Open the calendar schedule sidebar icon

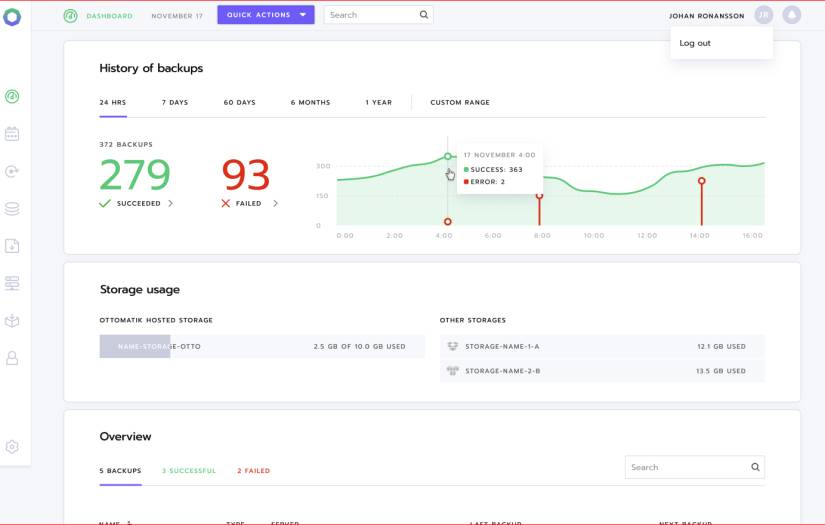[x=12, y=134]
